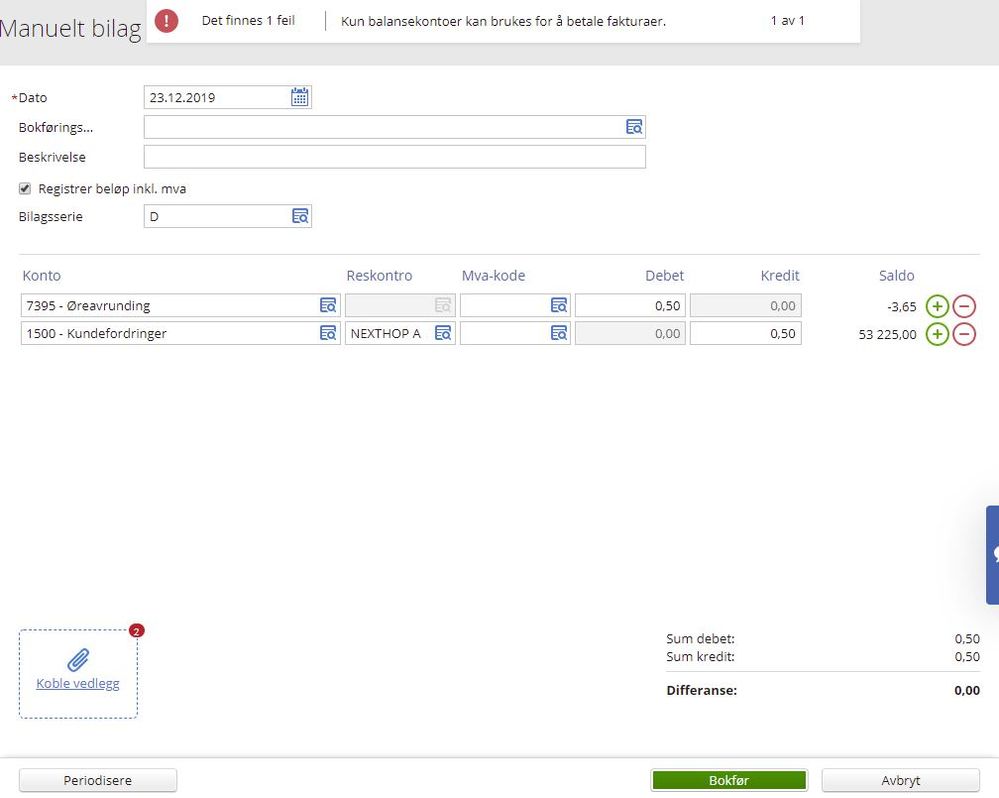Click the Kredit field in Kundefordringer row
Screen dimensions: 999x798
click(x=745, y=334)
